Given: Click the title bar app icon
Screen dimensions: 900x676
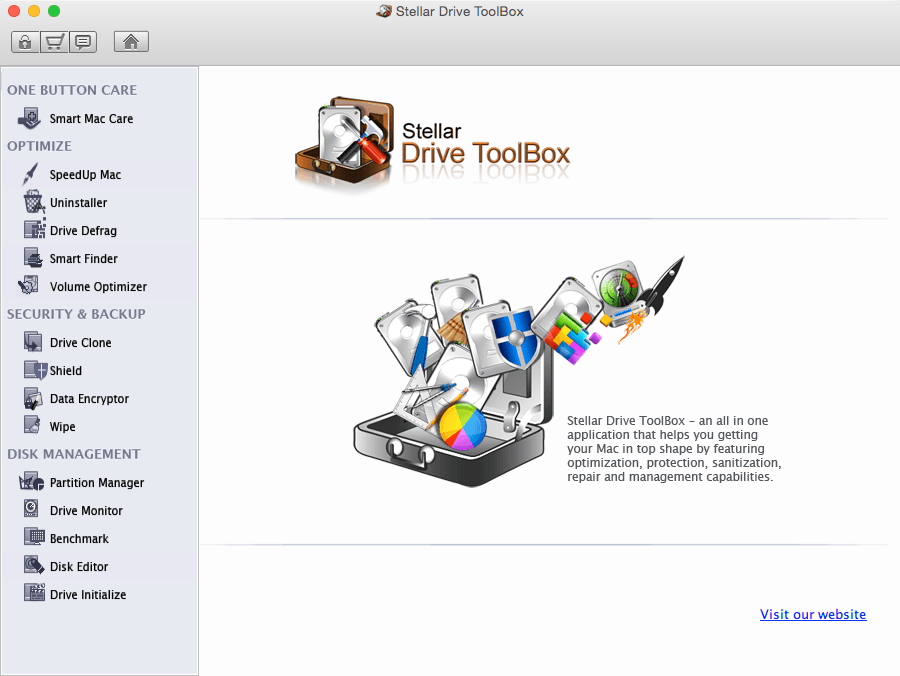Looking at the screenshot, I should (383, 11).
